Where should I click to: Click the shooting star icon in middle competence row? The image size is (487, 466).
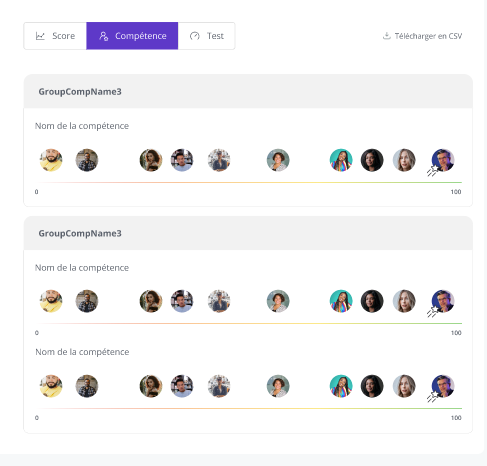(x=433, y=312)
